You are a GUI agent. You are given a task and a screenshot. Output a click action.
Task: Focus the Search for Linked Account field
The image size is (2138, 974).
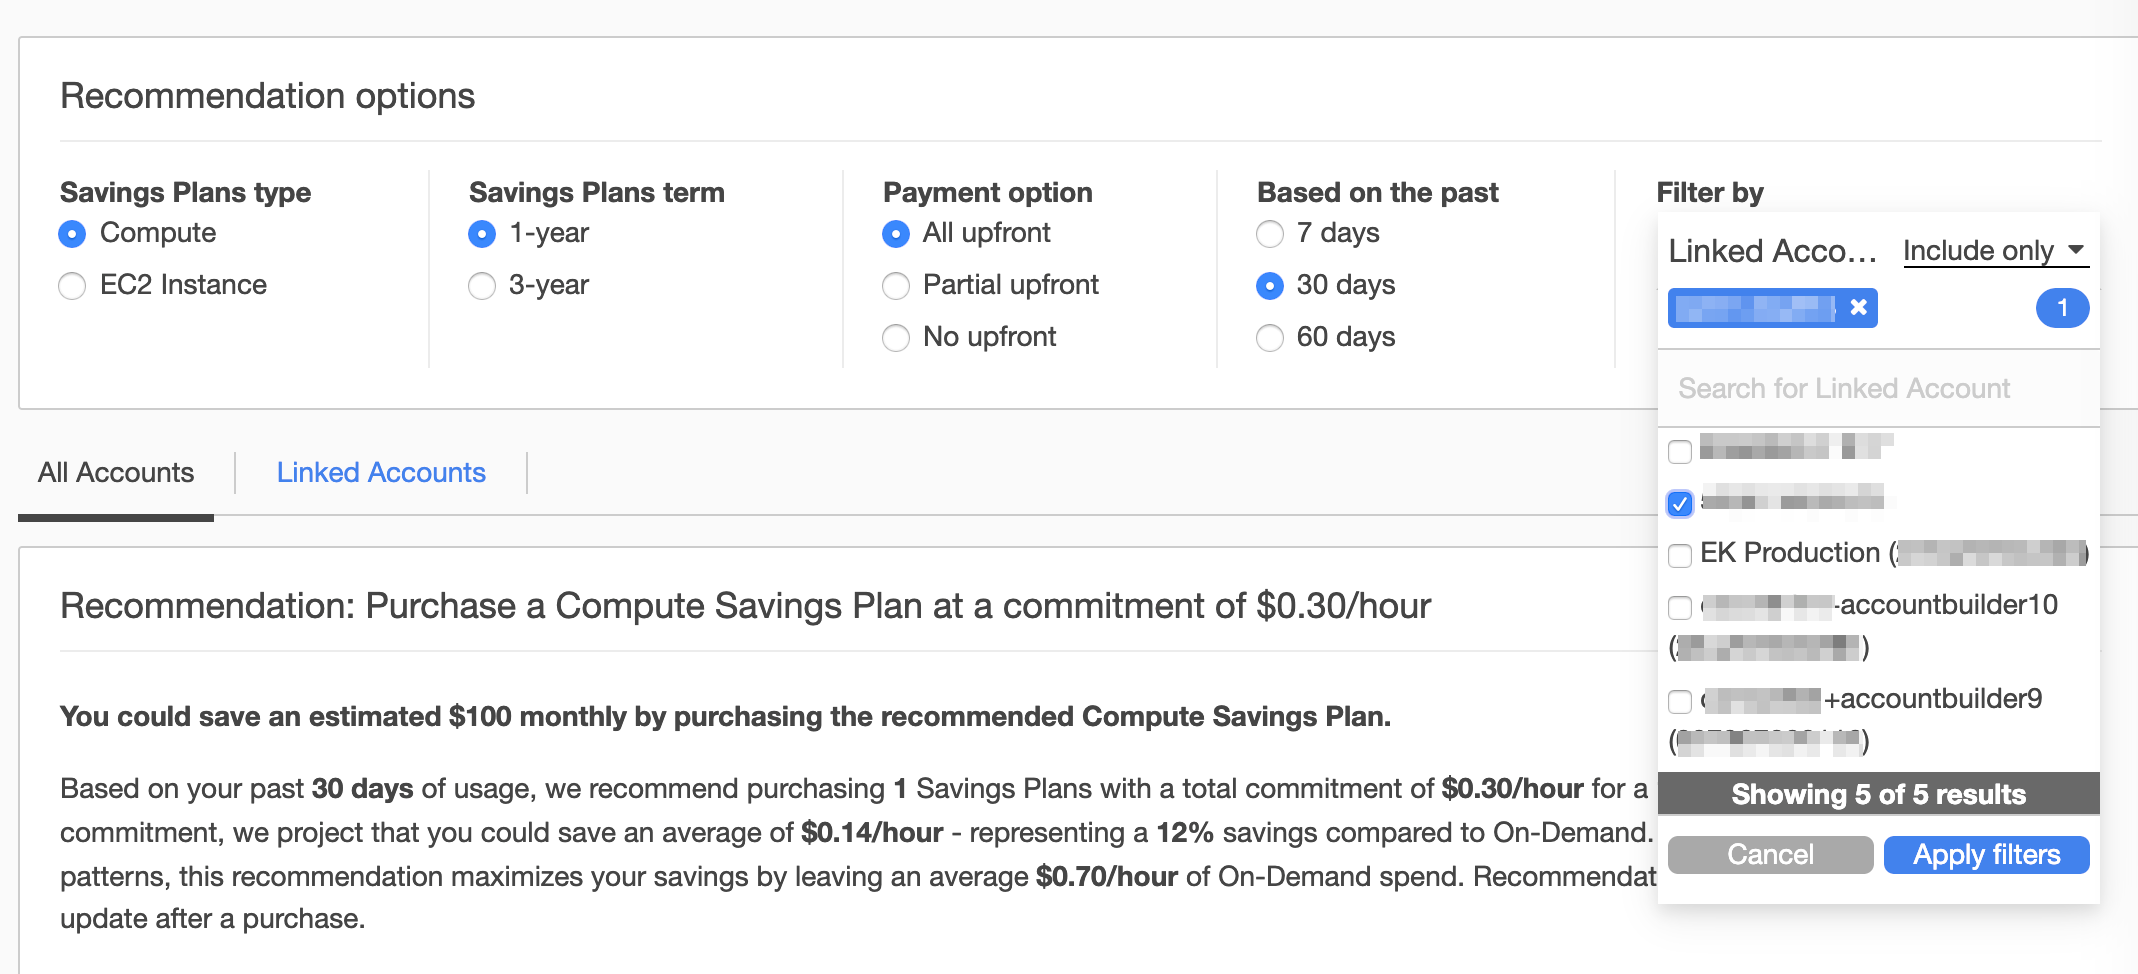(1878, 389)
